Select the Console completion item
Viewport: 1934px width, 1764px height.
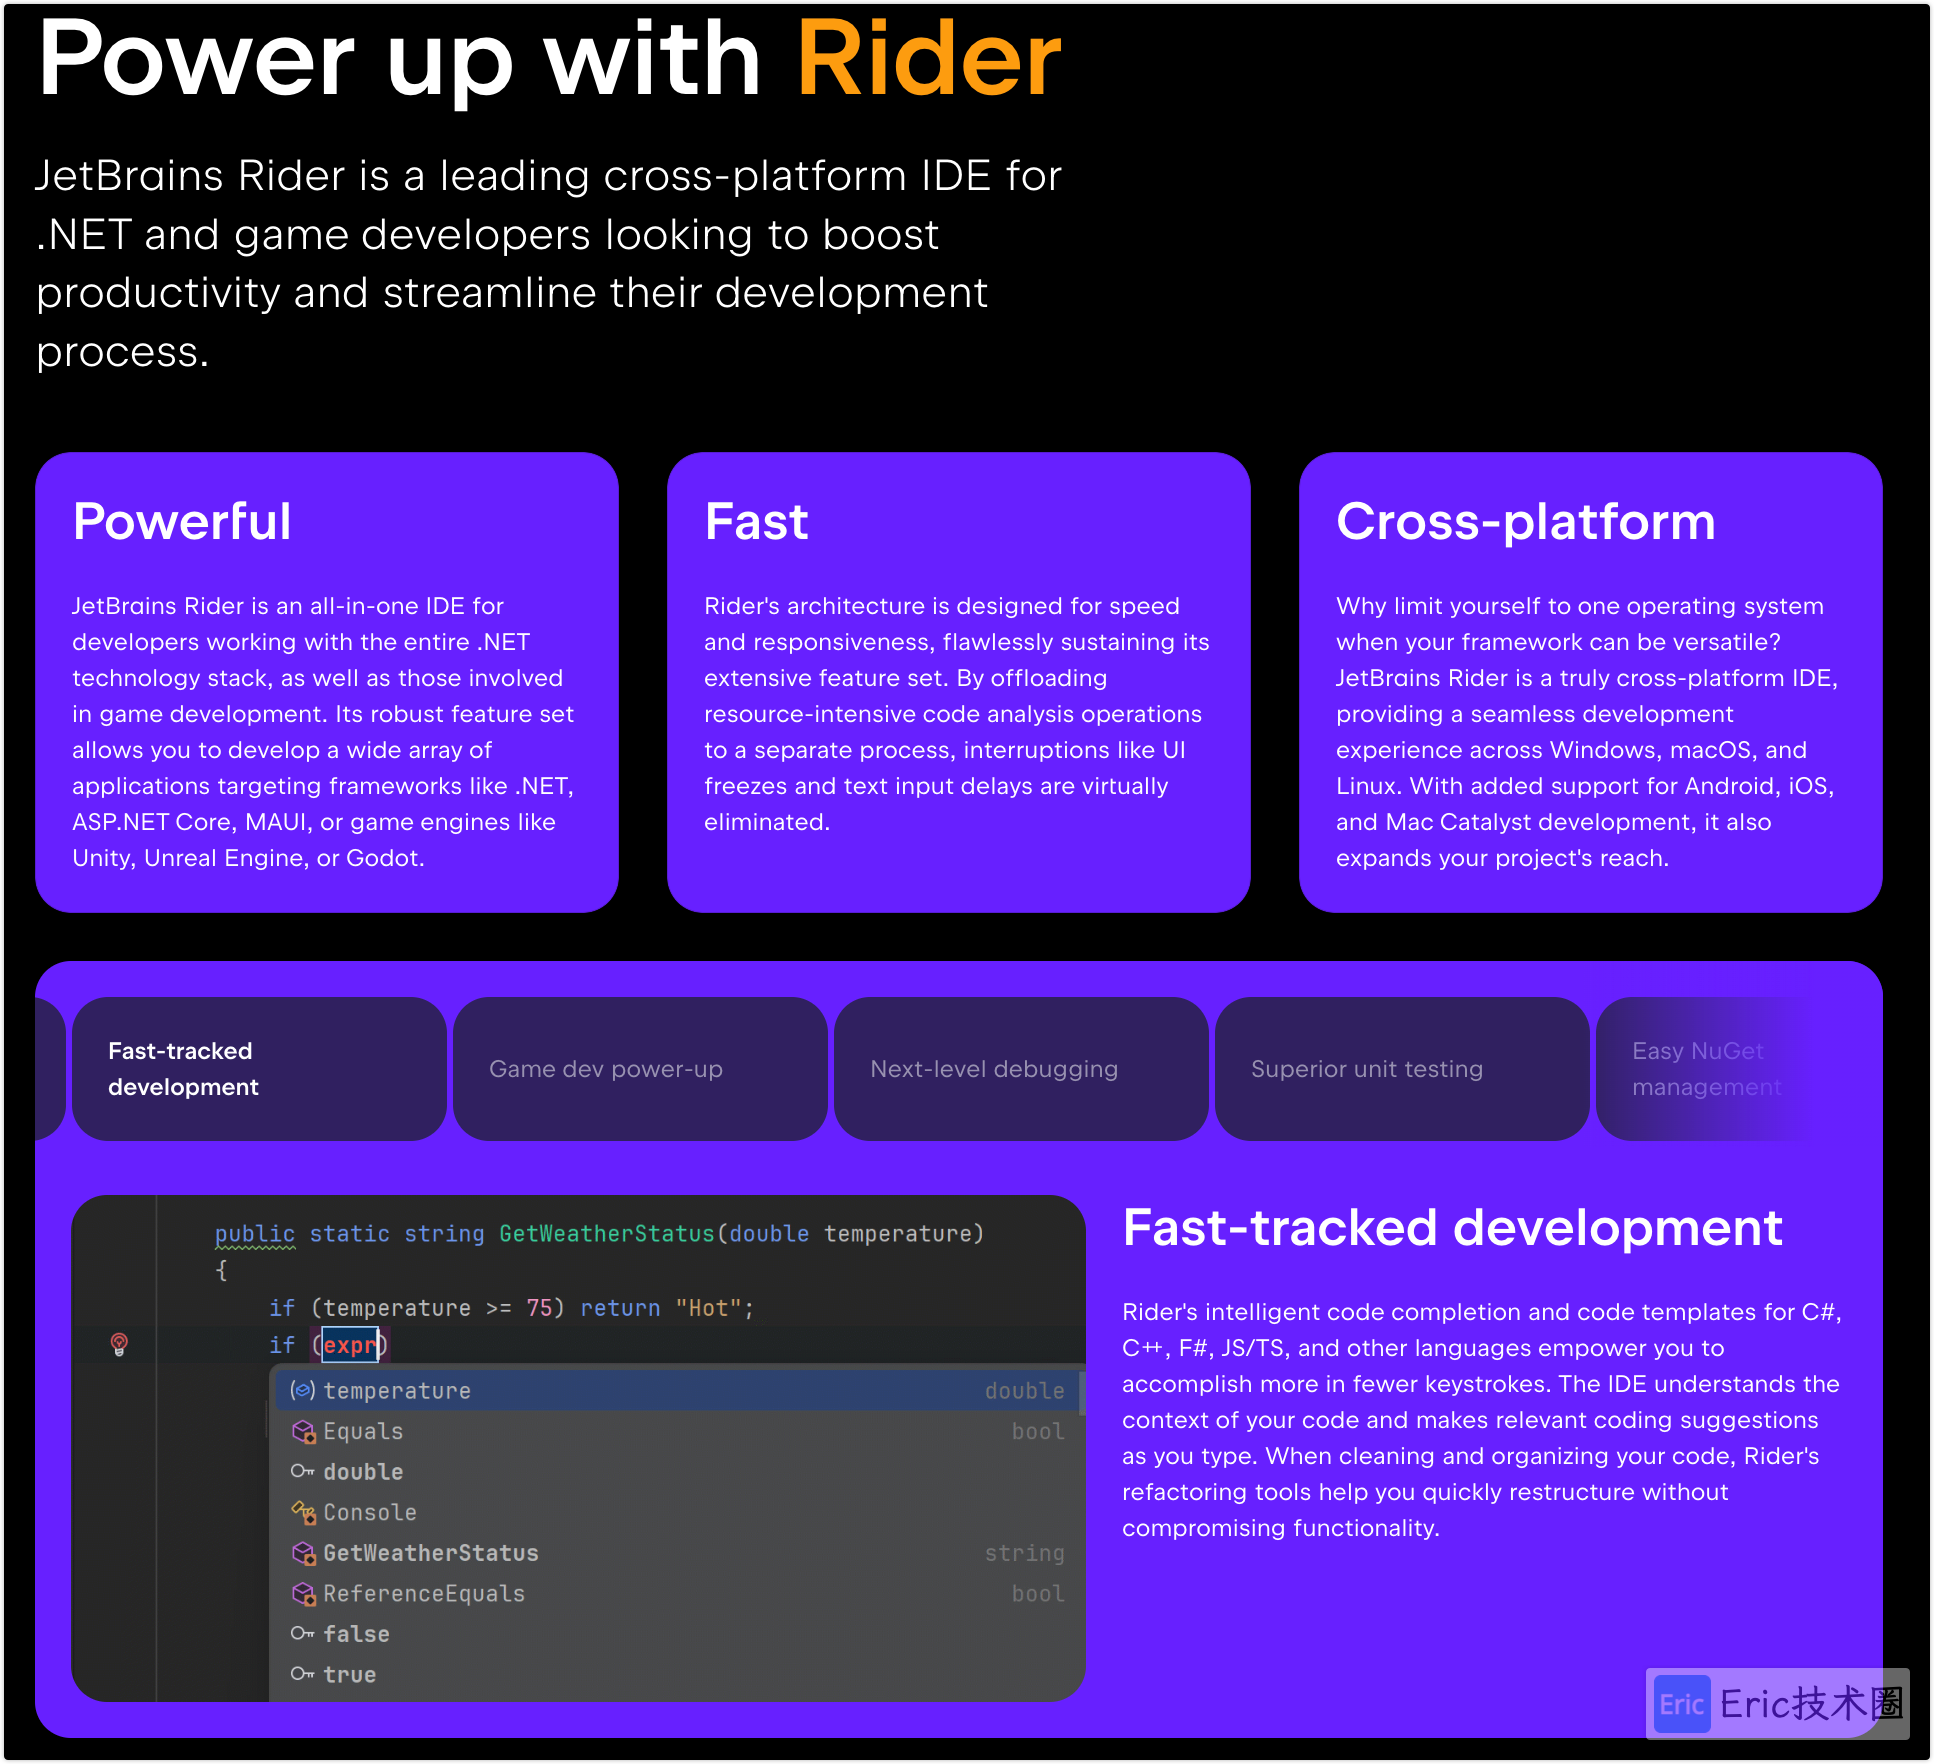(x=678, y=1512)
